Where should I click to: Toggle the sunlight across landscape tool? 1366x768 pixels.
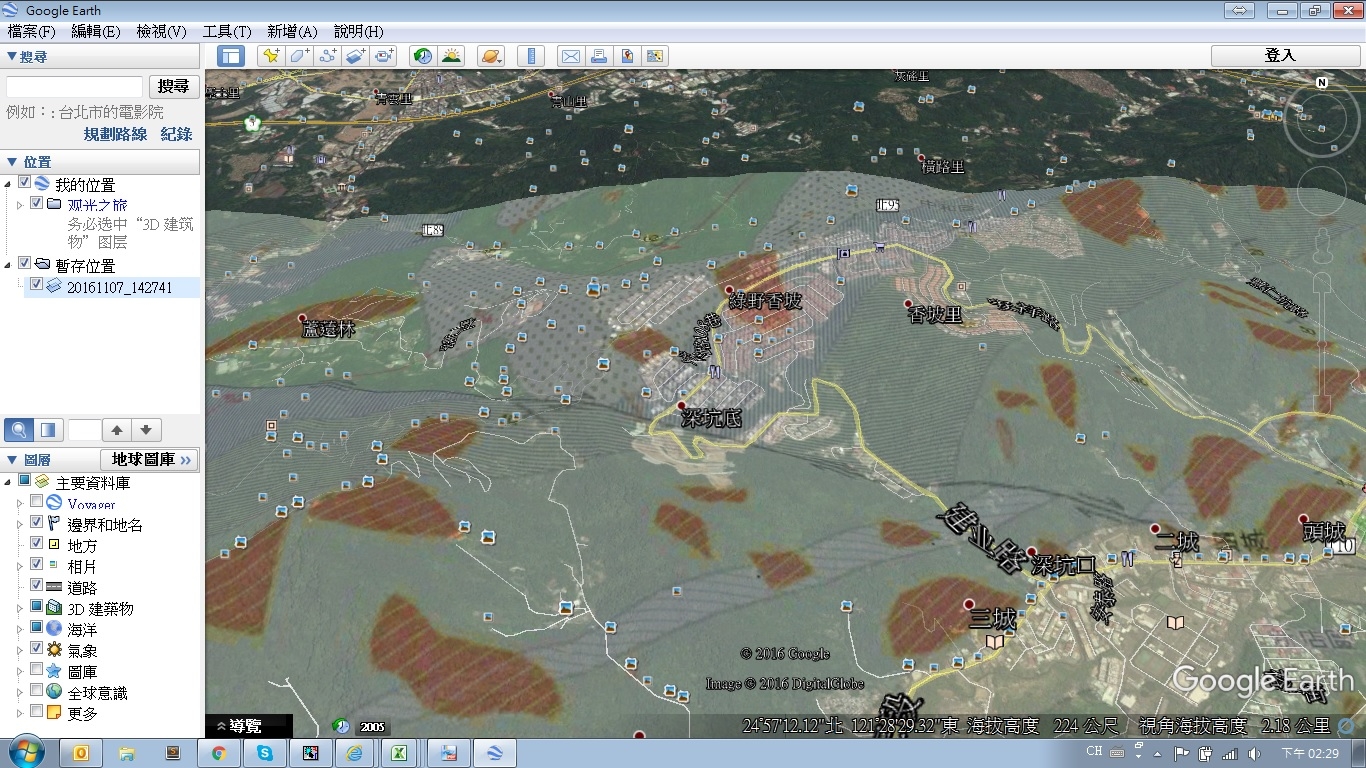click(451, 56)
